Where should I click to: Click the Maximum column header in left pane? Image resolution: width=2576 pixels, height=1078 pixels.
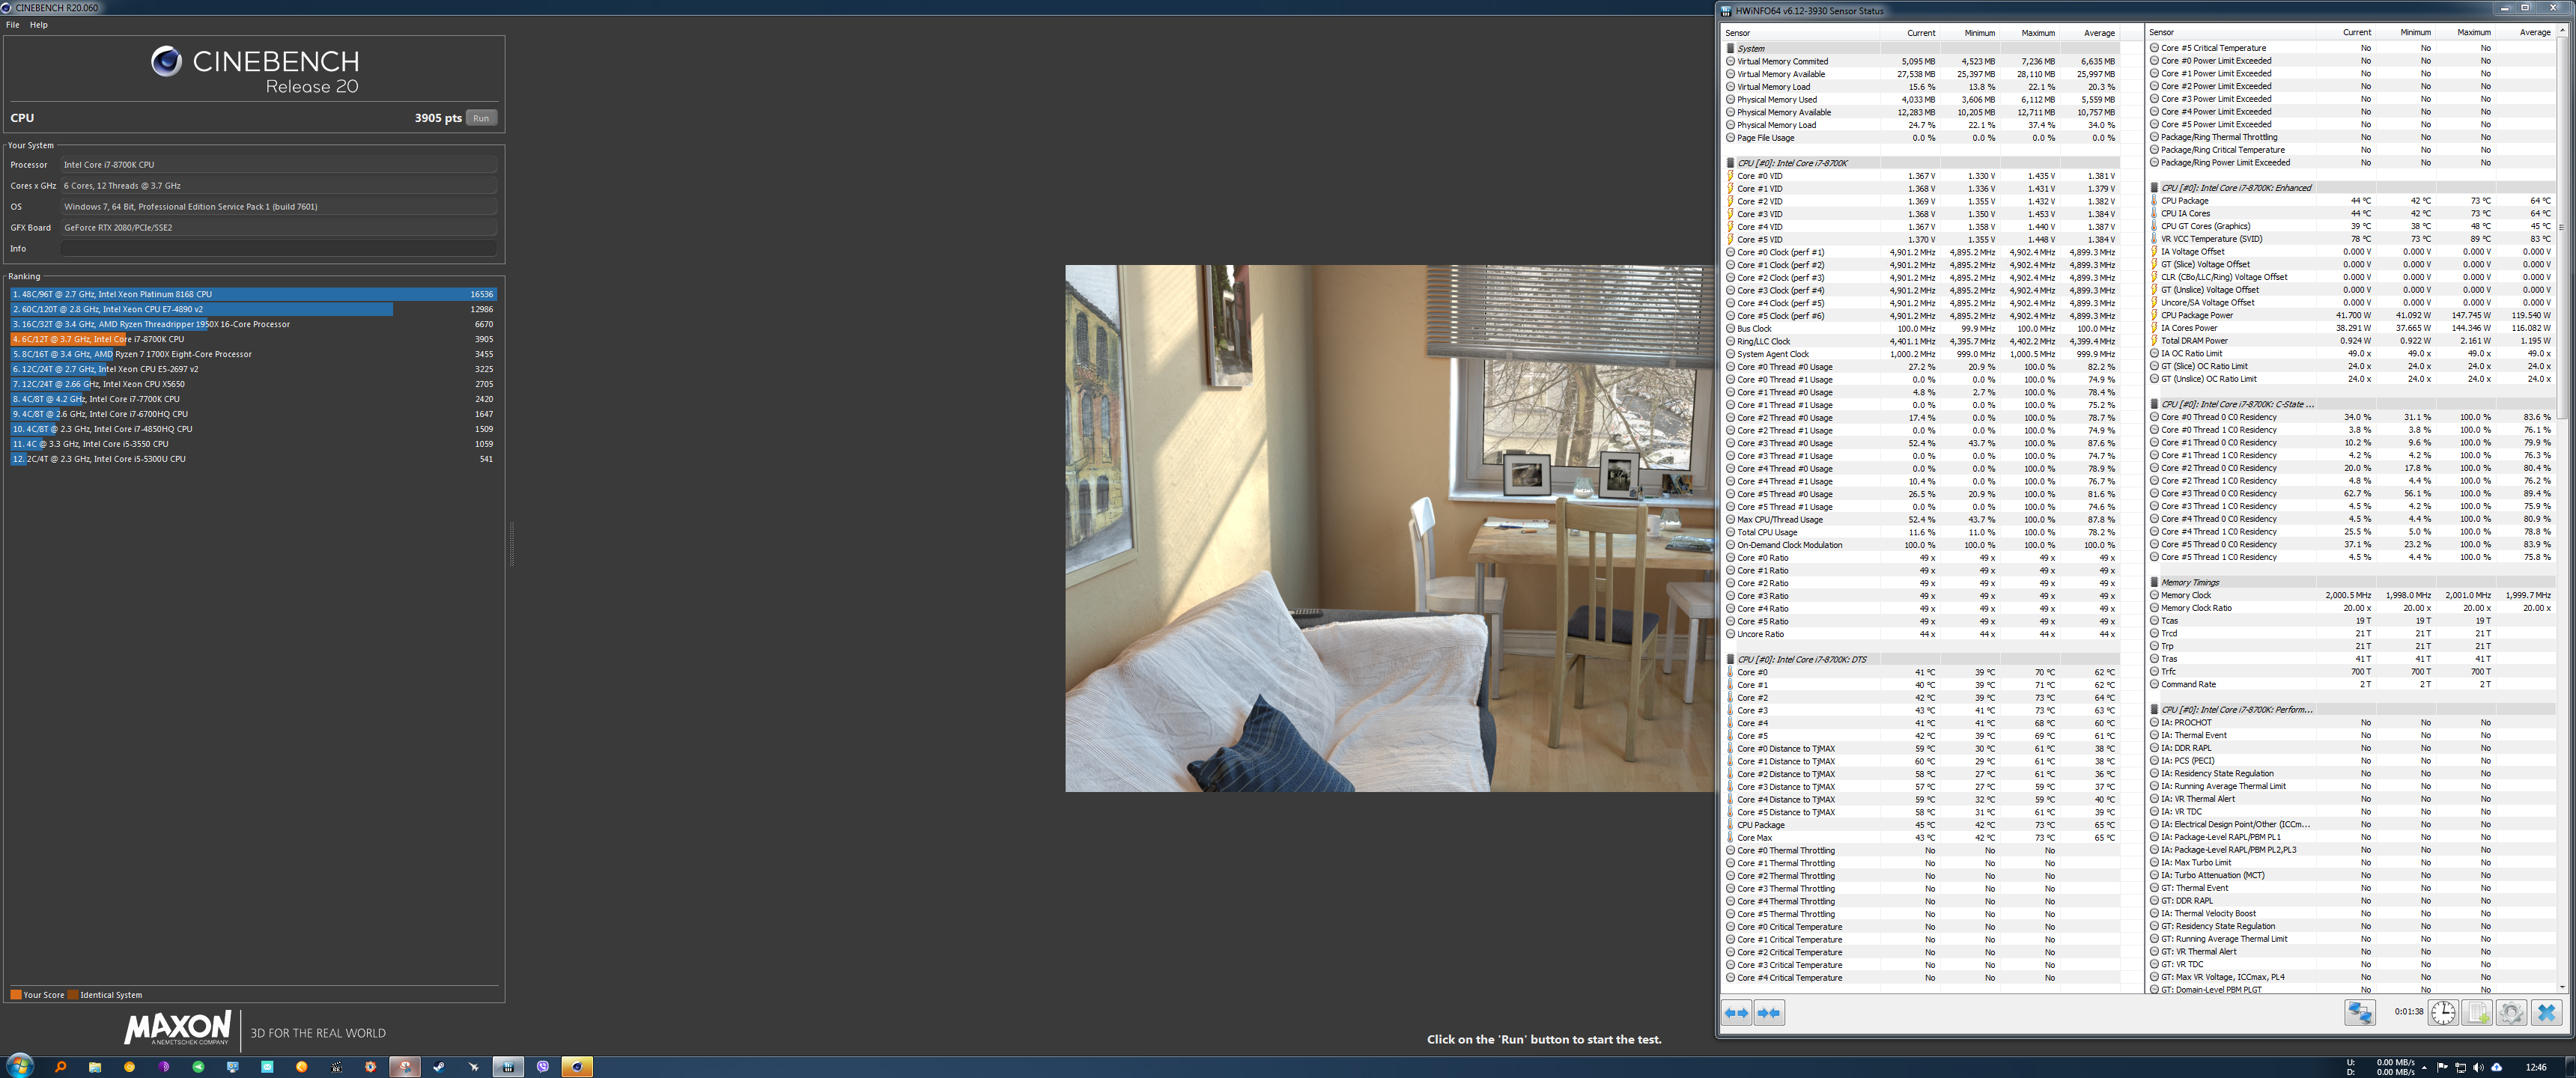[2037, 33]
